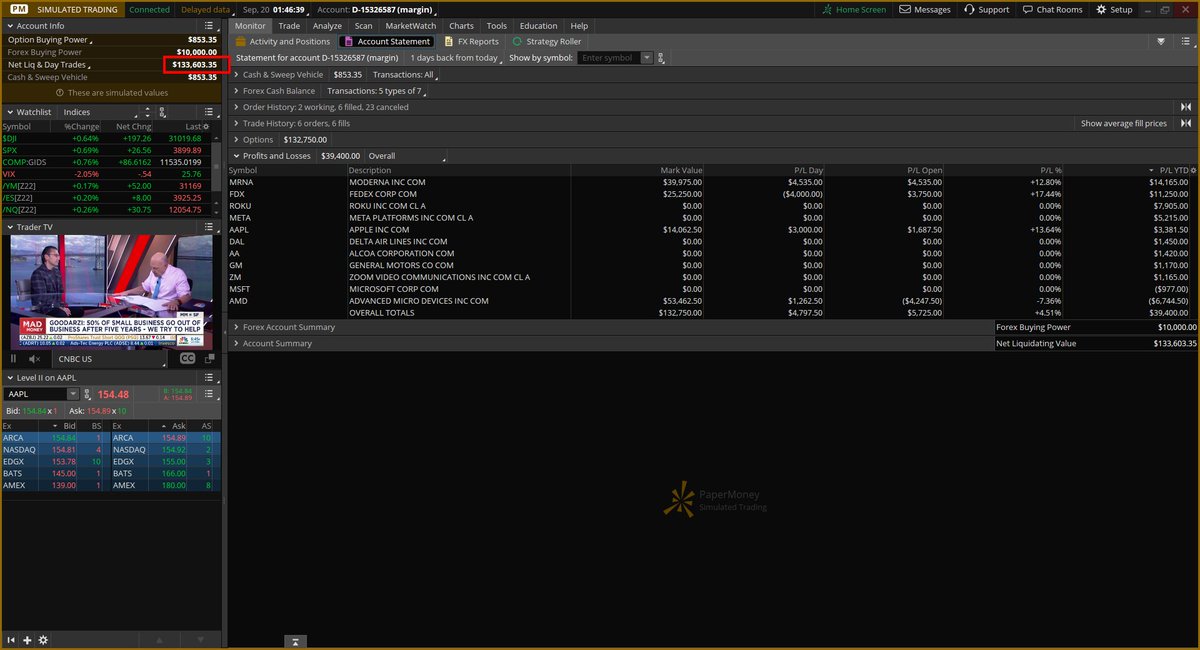Click the Trade History collapse-columns icon
1200x650 pixels.
coord(1186,124)
